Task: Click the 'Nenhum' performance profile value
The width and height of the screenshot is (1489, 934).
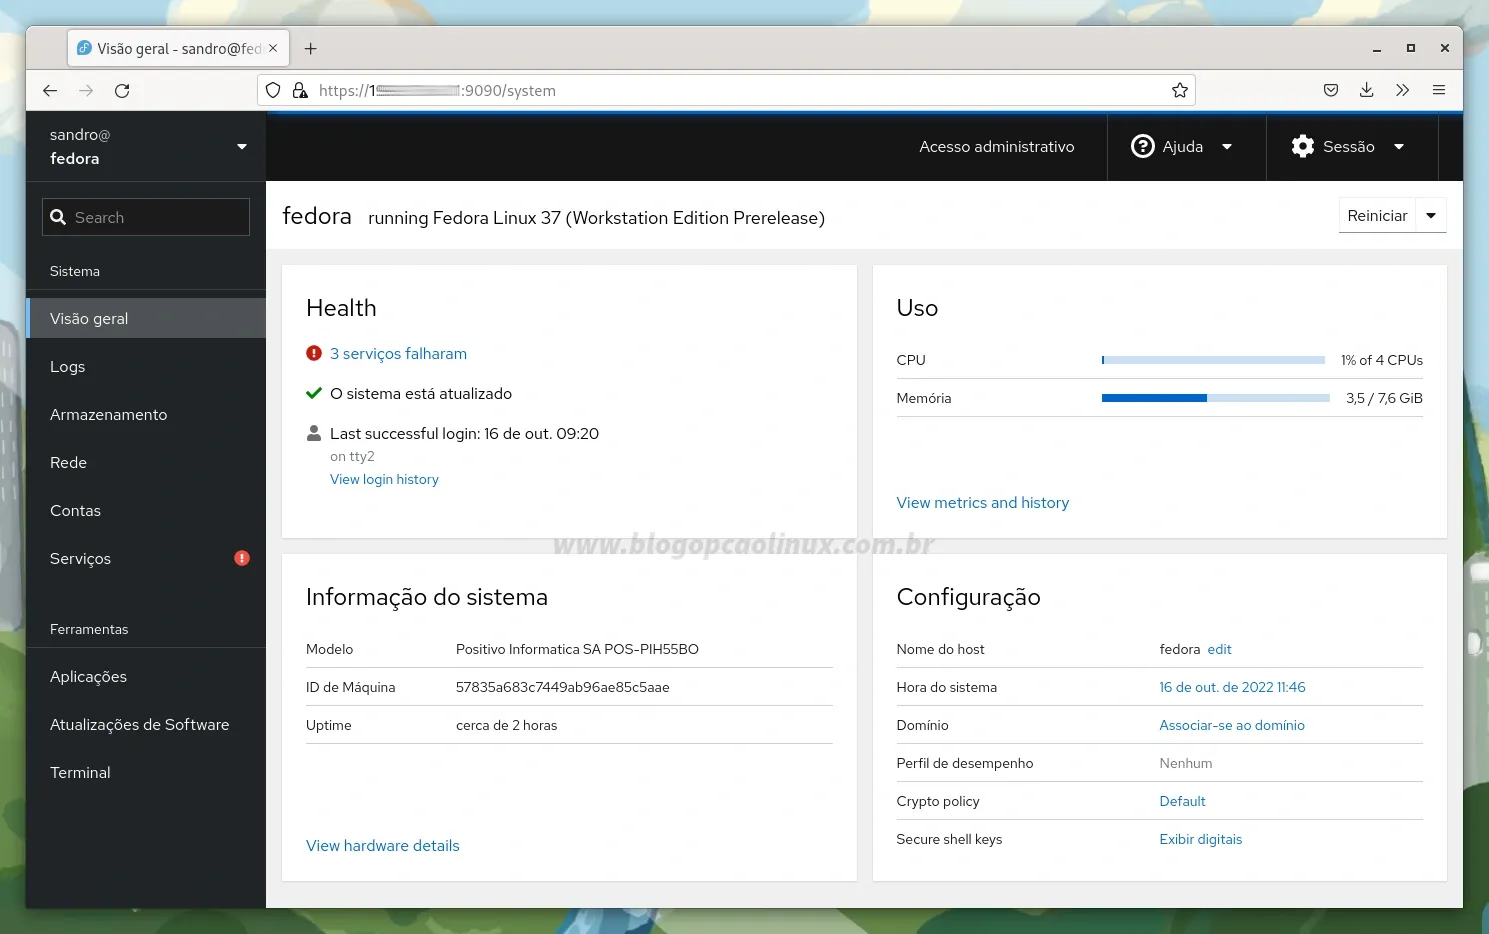Action: click(1185, 763)
